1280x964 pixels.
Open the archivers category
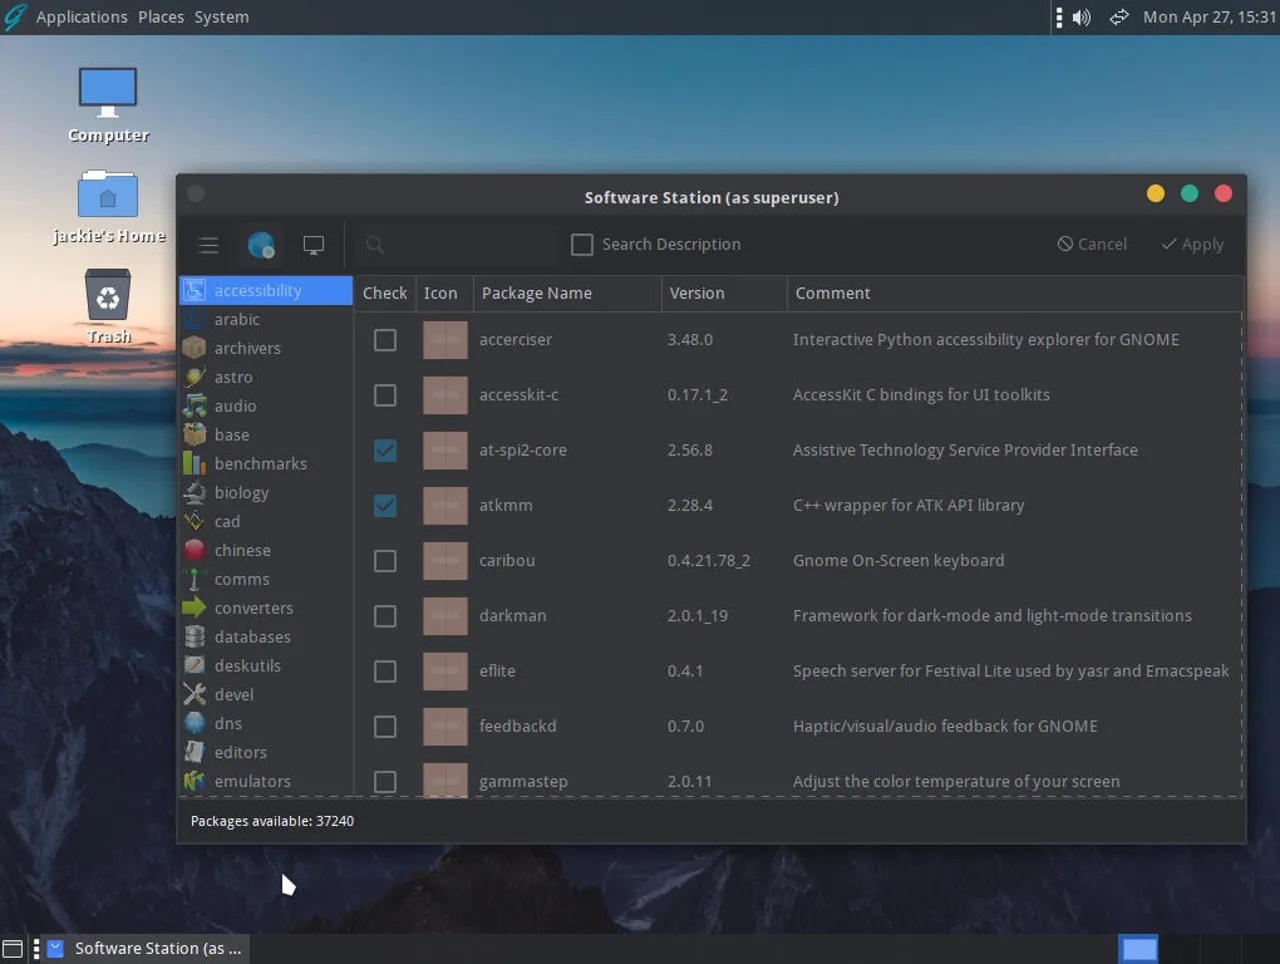266,348
